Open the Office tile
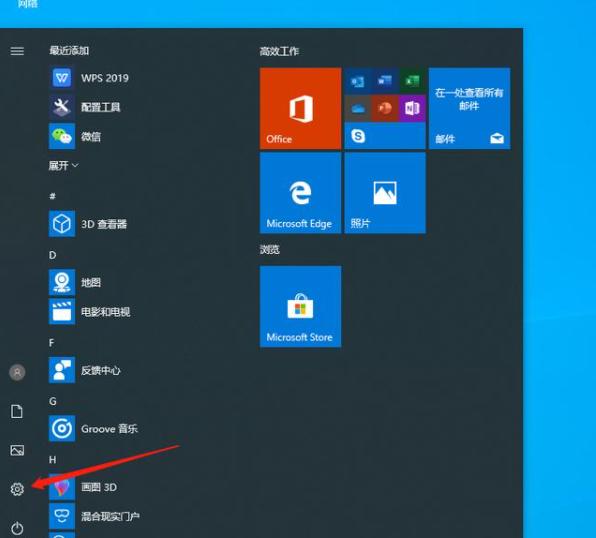 tap(300, 108)
